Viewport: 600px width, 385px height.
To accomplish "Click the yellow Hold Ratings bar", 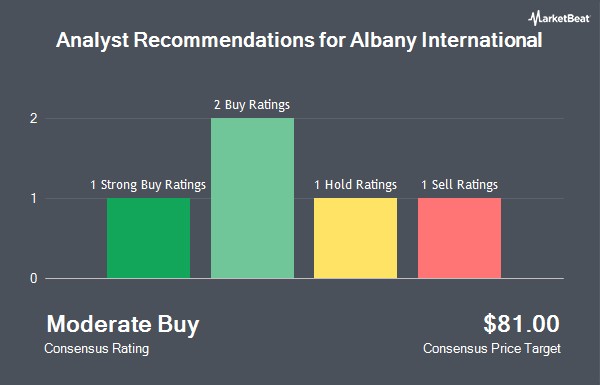I will [355, 238].
